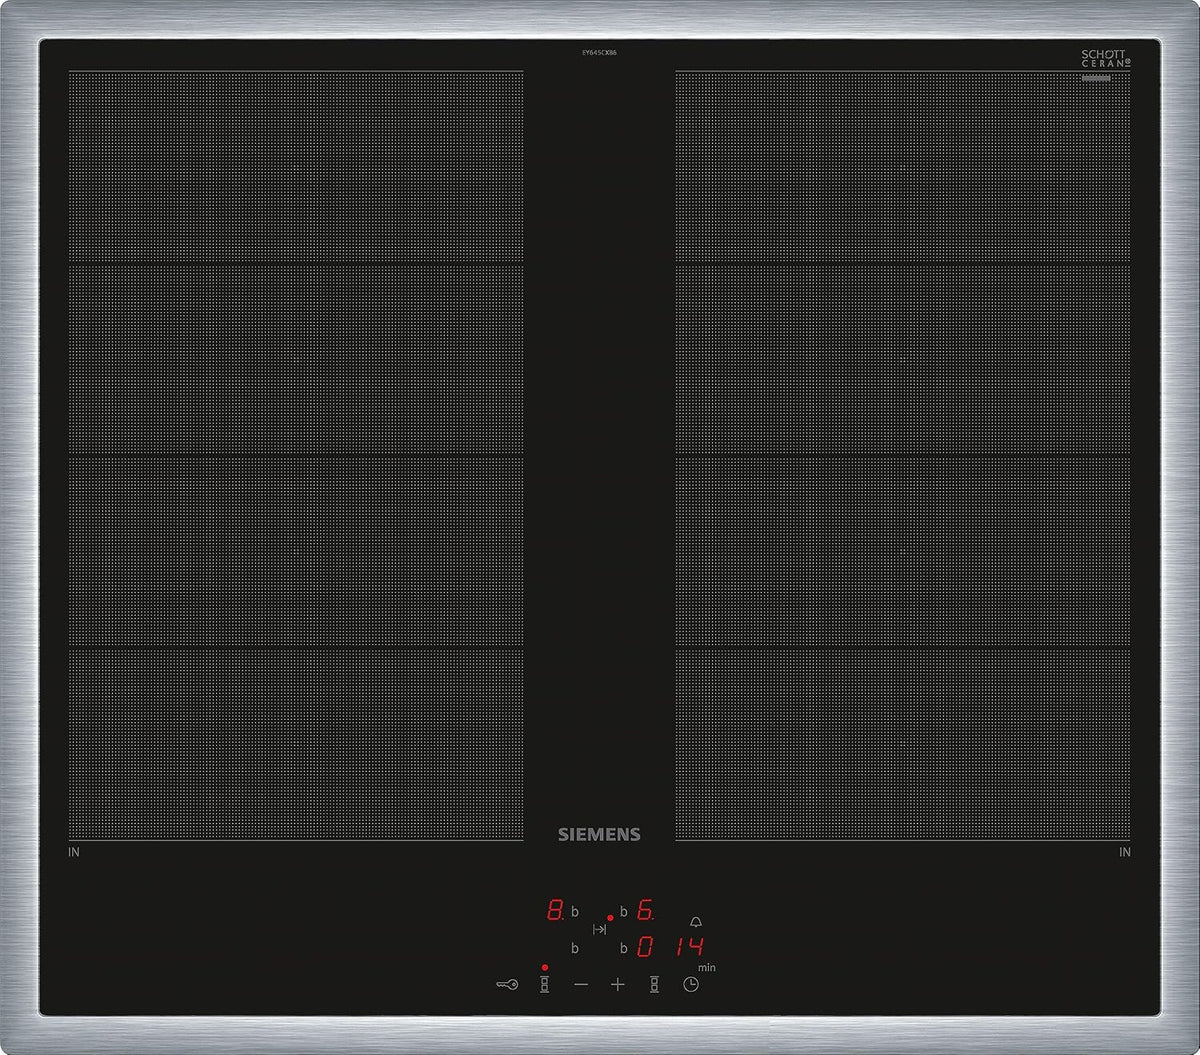Viewport: 1200px width, 1055px height.
Task: Select the left flex zone icon under the red dot
Action: point(545,985)
